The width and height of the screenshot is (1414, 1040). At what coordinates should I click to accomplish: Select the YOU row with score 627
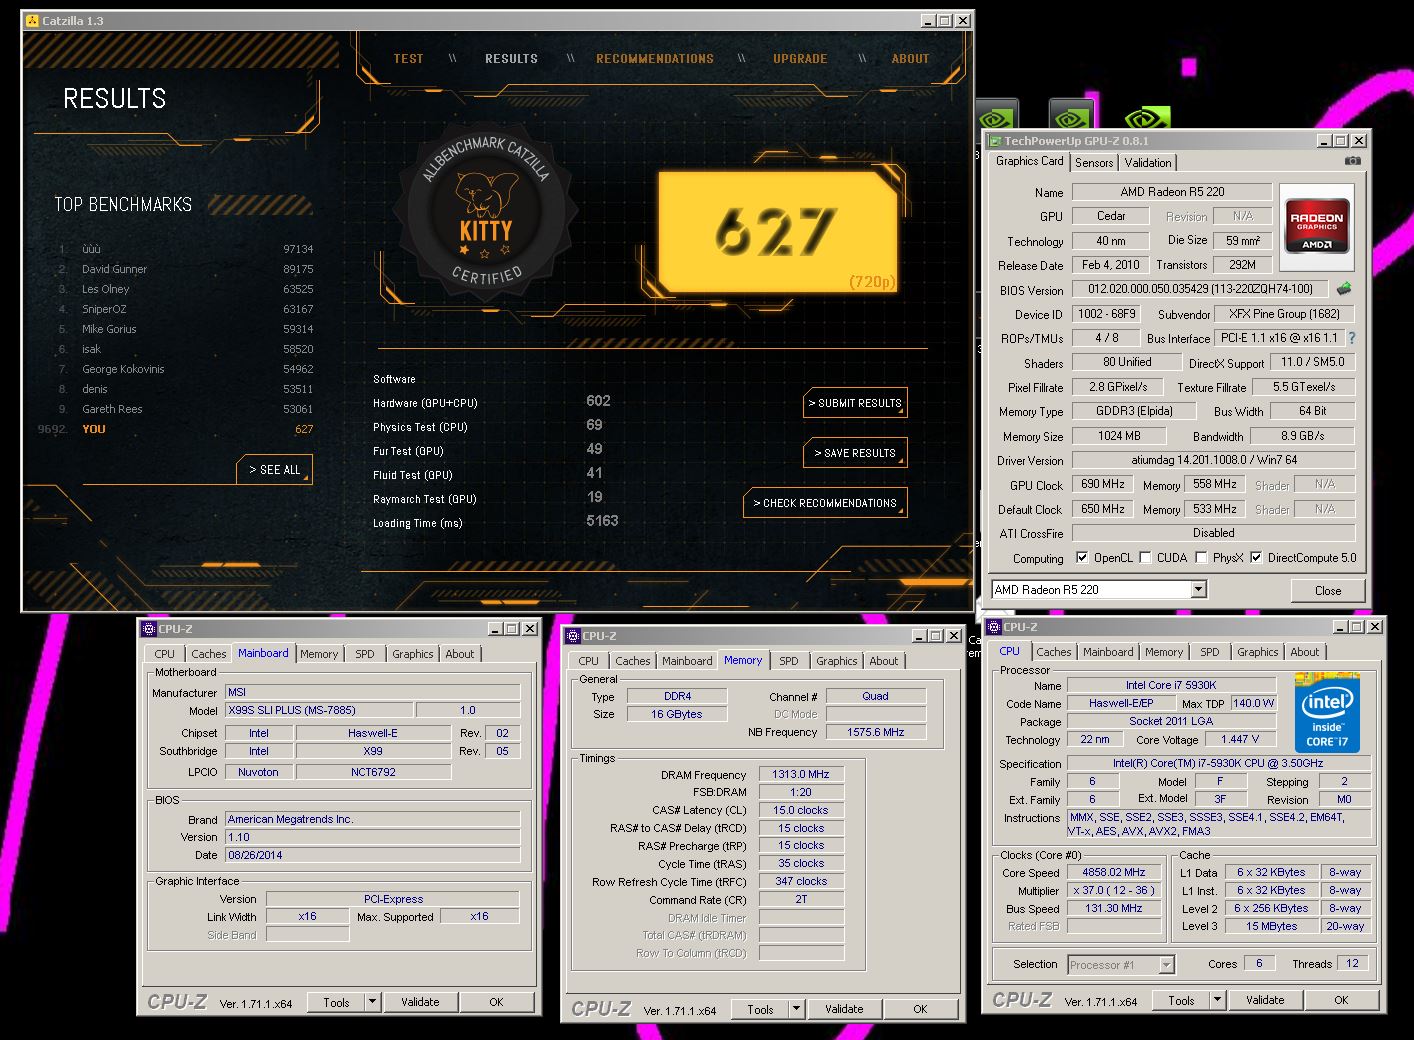click(175, 429)
